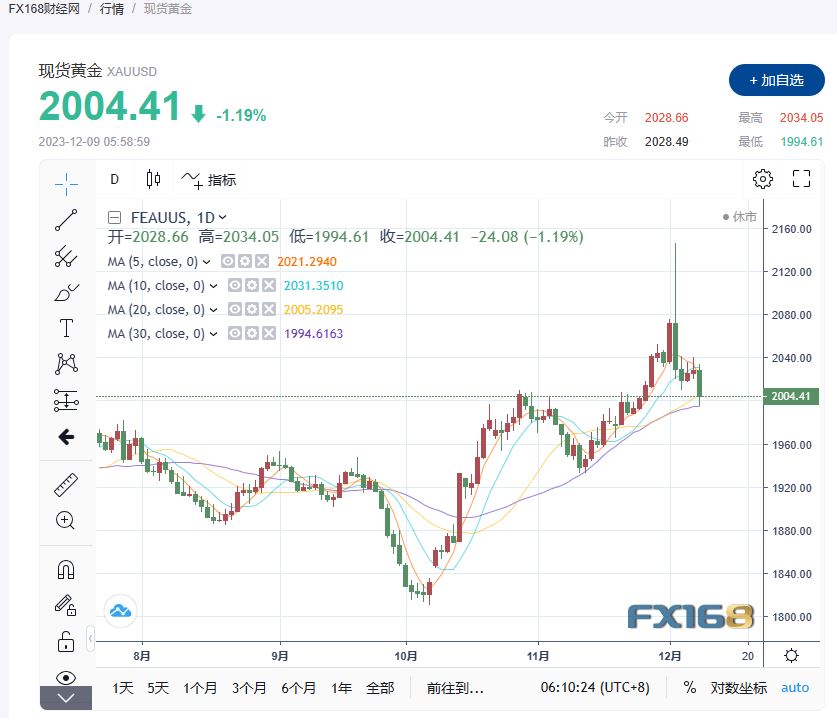Enter fullscreen chart mode
The width and height of the screenshot is (837, 718).
[x=801, y=179]
